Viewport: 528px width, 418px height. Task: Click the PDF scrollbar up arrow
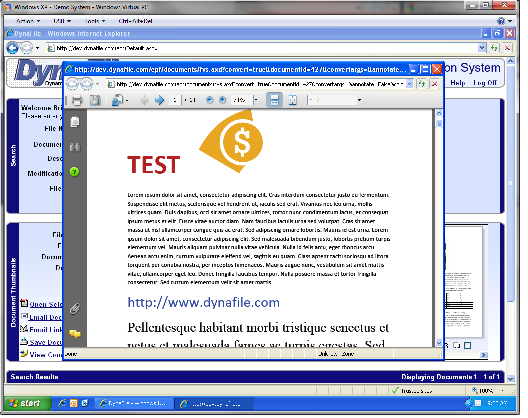pos(439,114)
